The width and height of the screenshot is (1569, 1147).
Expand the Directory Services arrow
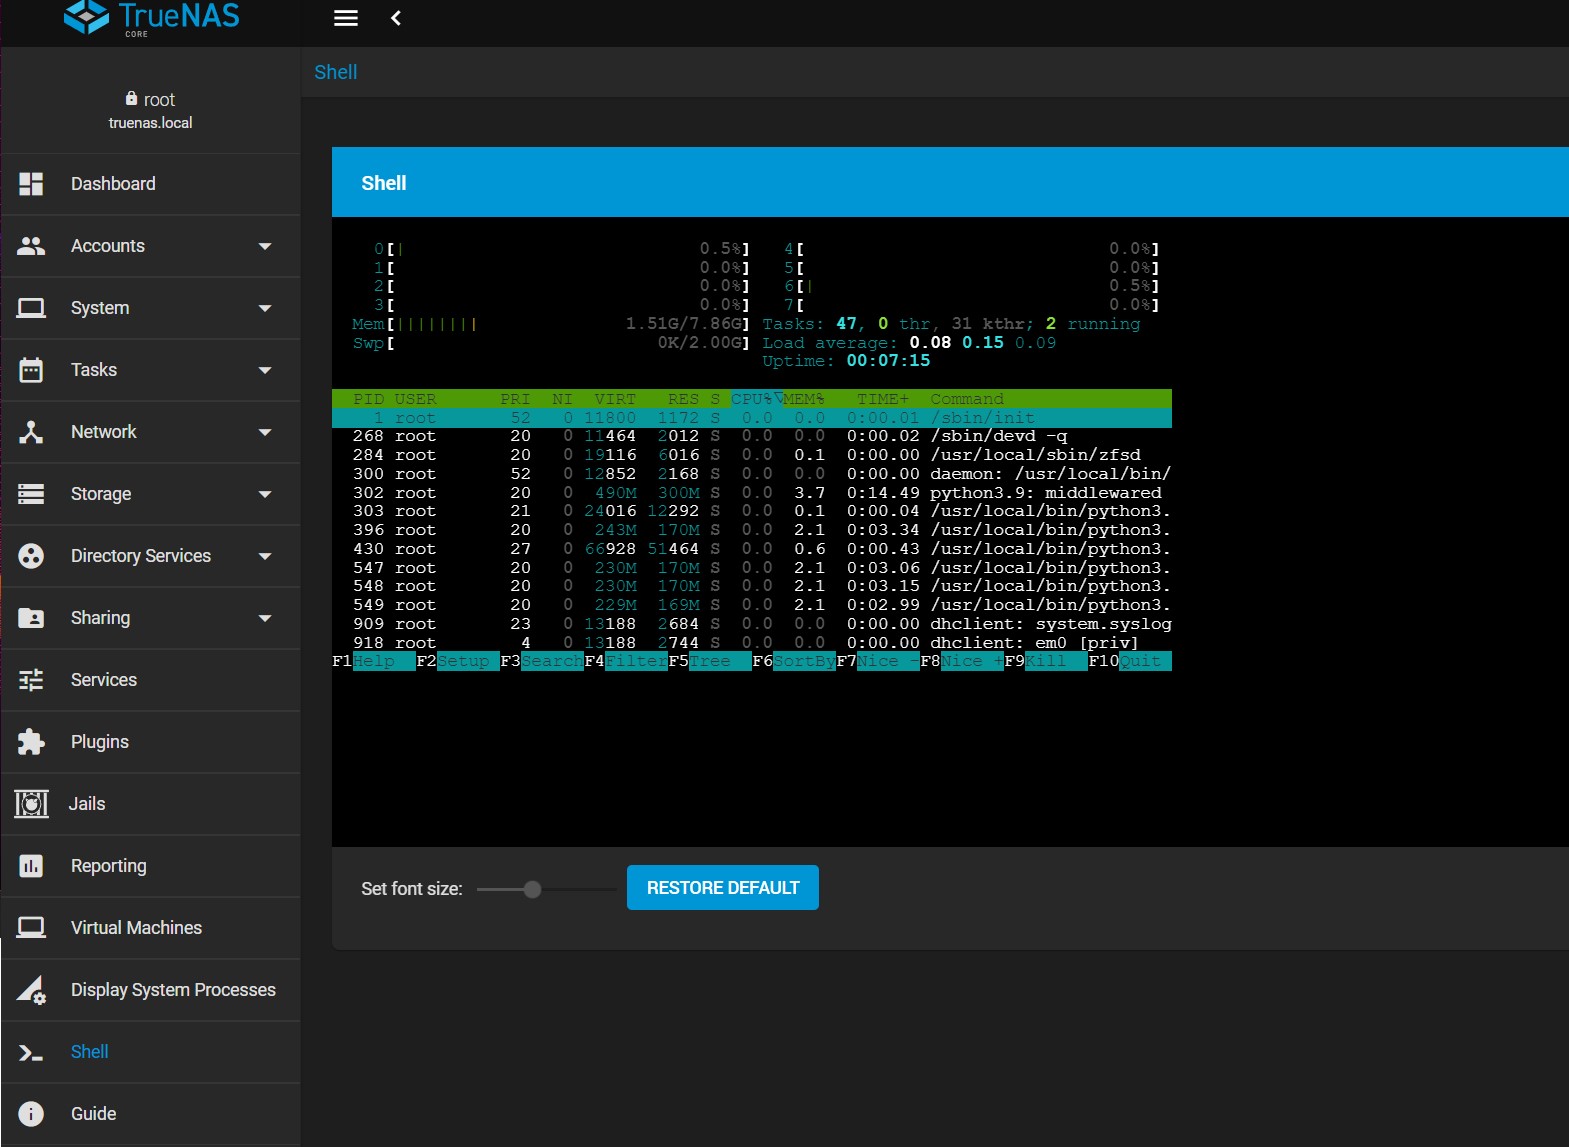click(x=265, y=556)
